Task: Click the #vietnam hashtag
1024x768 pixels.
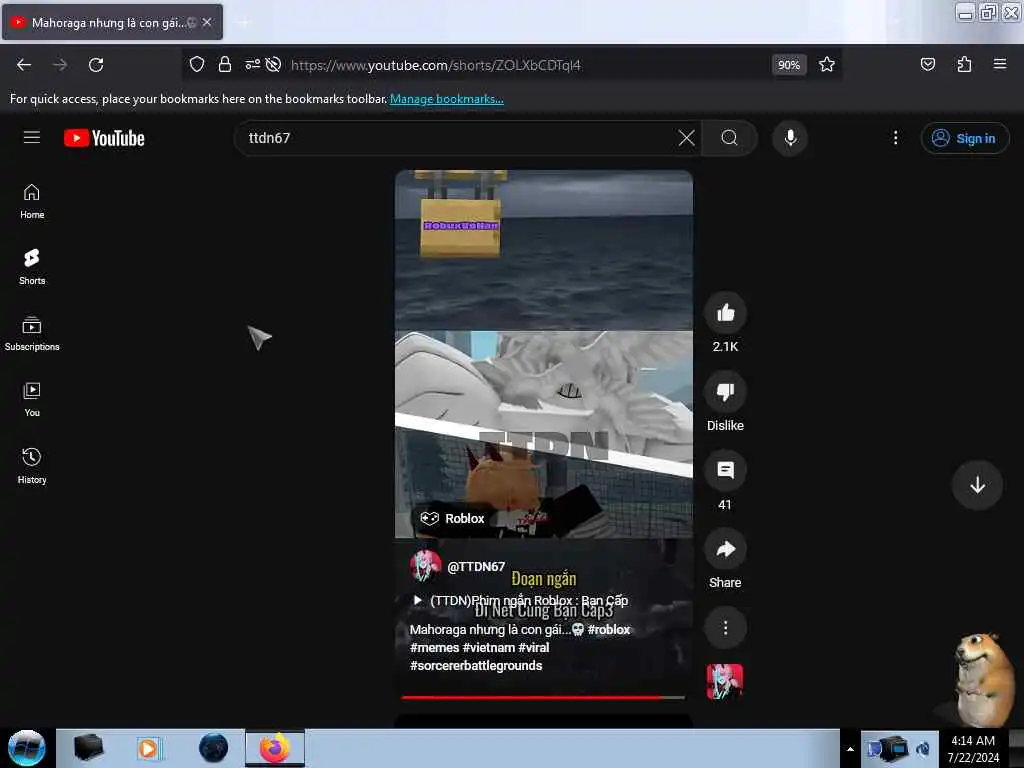Action: coord(488,648)
